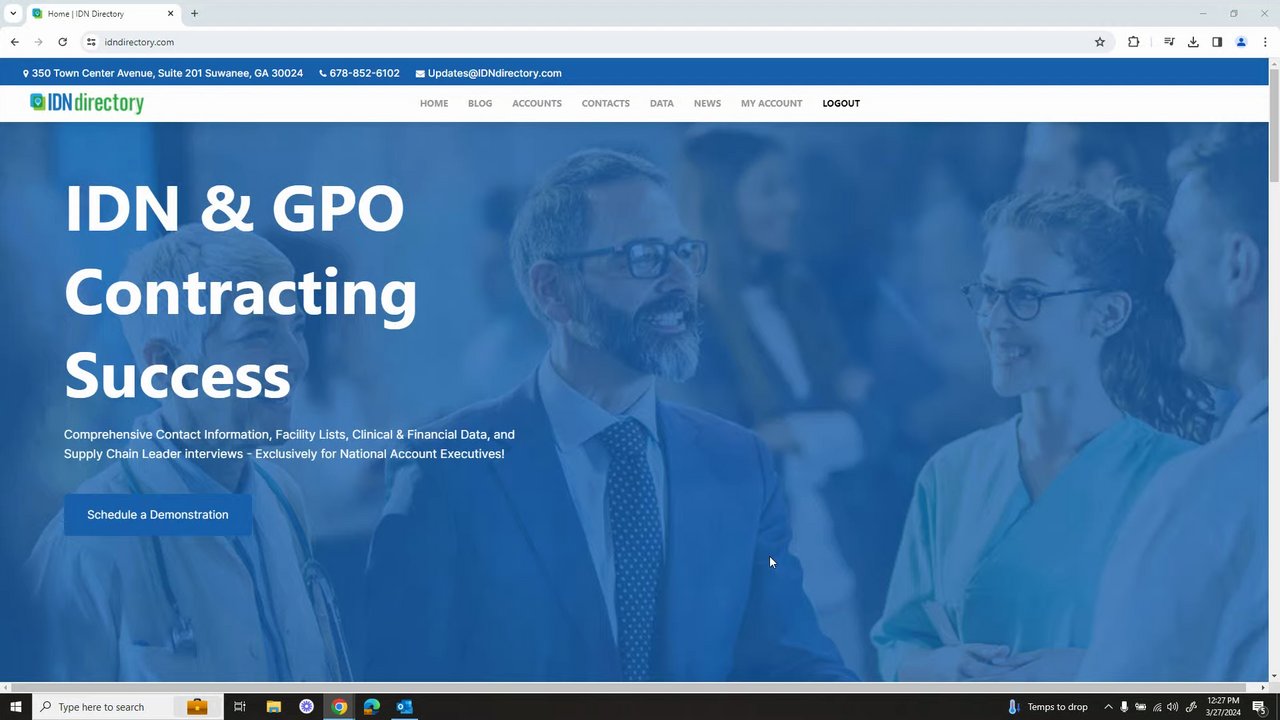The width and height of the screenshot is (1280, 720).
Task: Toggle the Chrome side panel icon
Action: pyautogui.click(x=1217, y=42)
